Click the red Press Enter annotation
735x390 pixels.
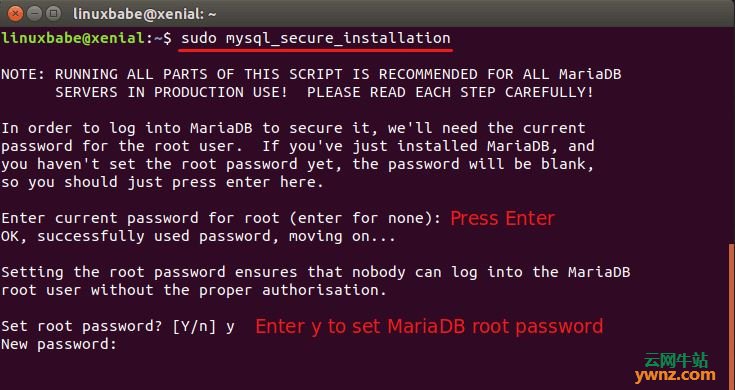click(x=502, y=218)
